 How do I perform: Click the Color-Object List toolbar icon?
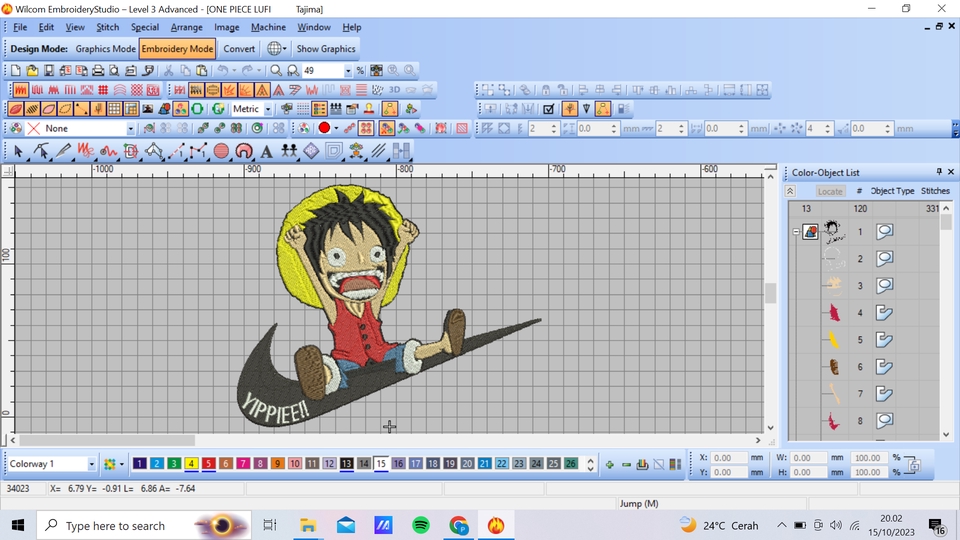[x=320, y=109]
